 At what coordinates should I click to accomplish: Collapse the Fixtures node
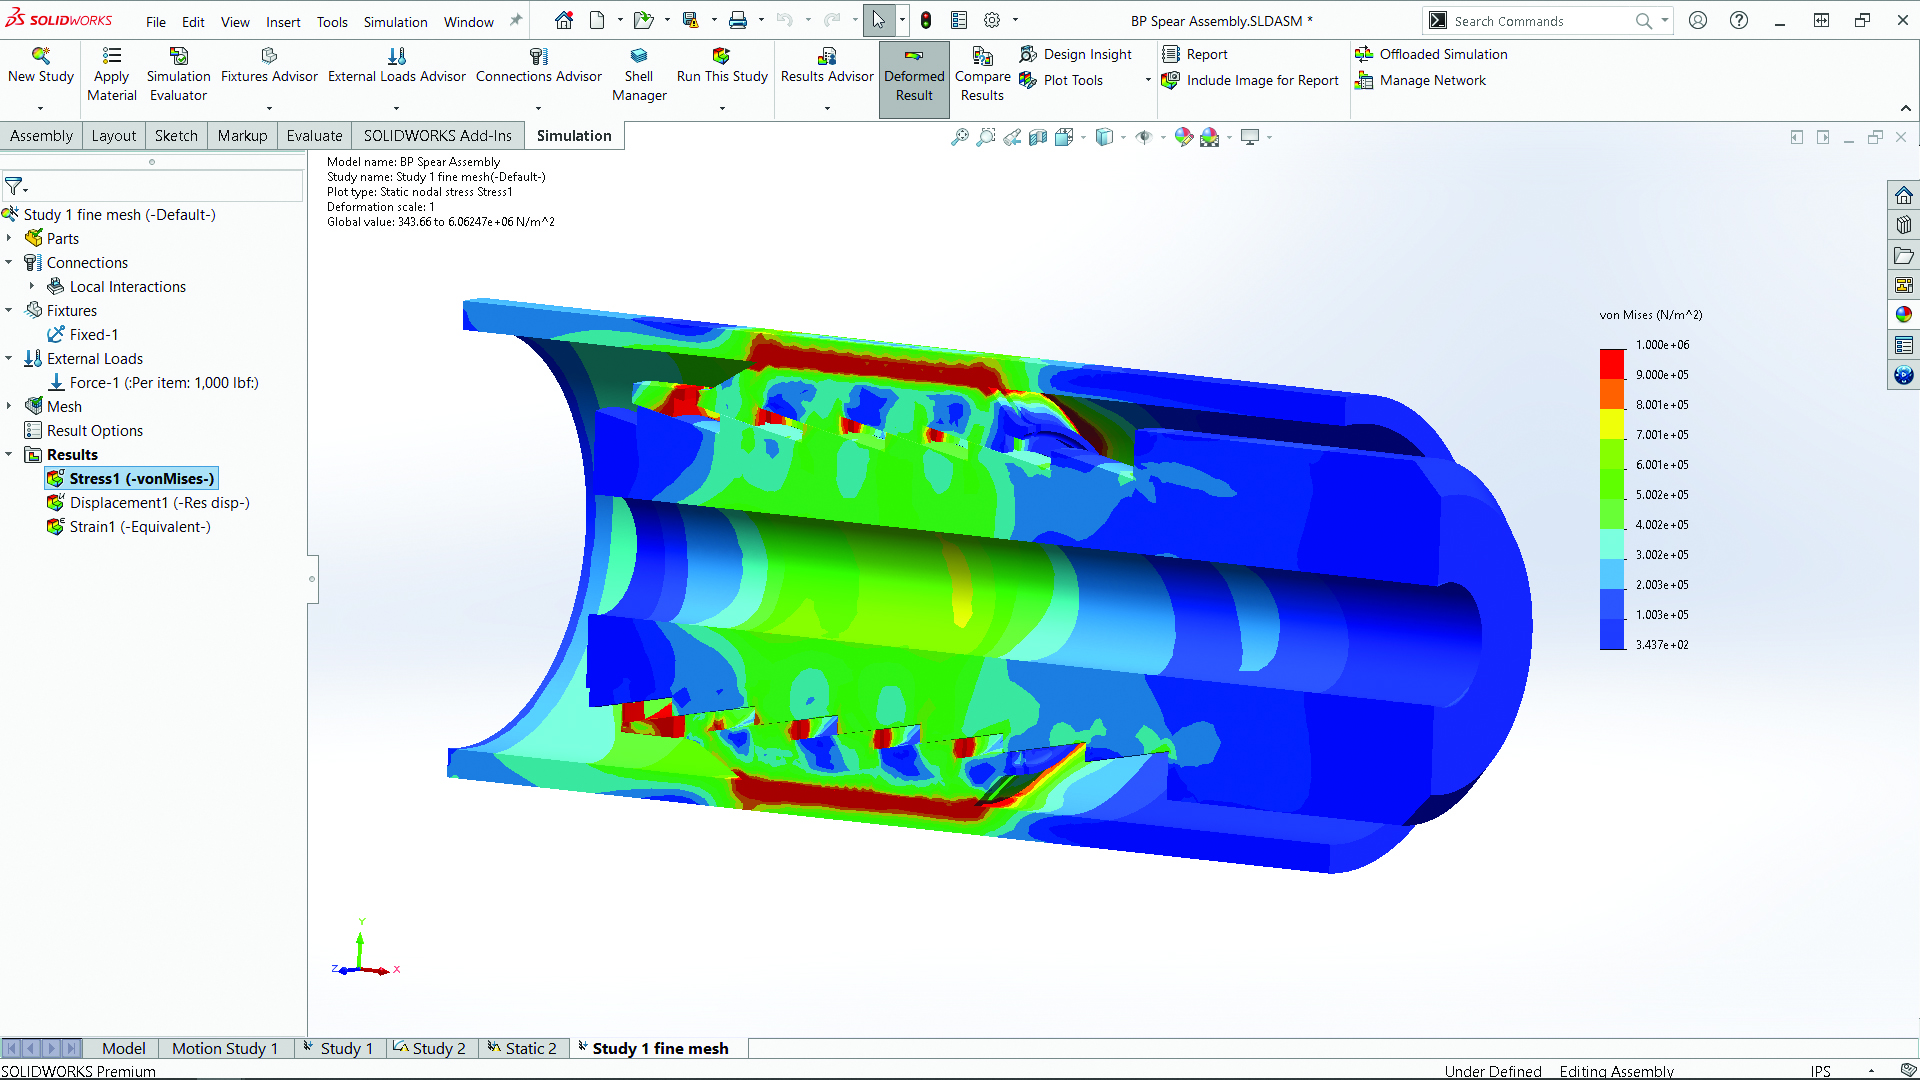[x=9, y=310]
